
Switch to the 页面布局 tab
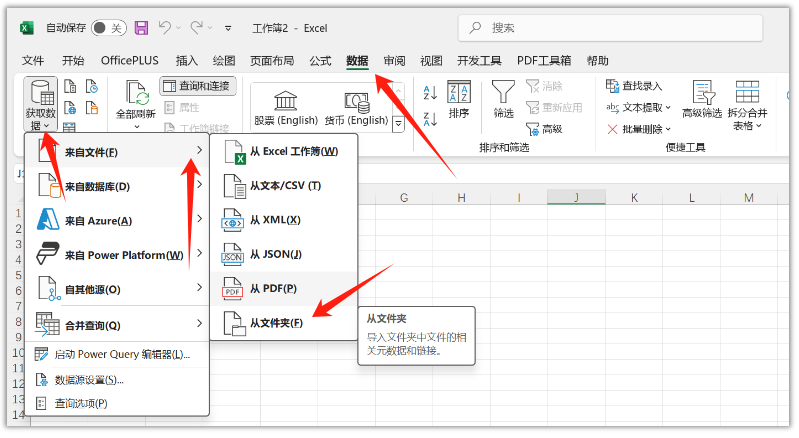point(272,61)
